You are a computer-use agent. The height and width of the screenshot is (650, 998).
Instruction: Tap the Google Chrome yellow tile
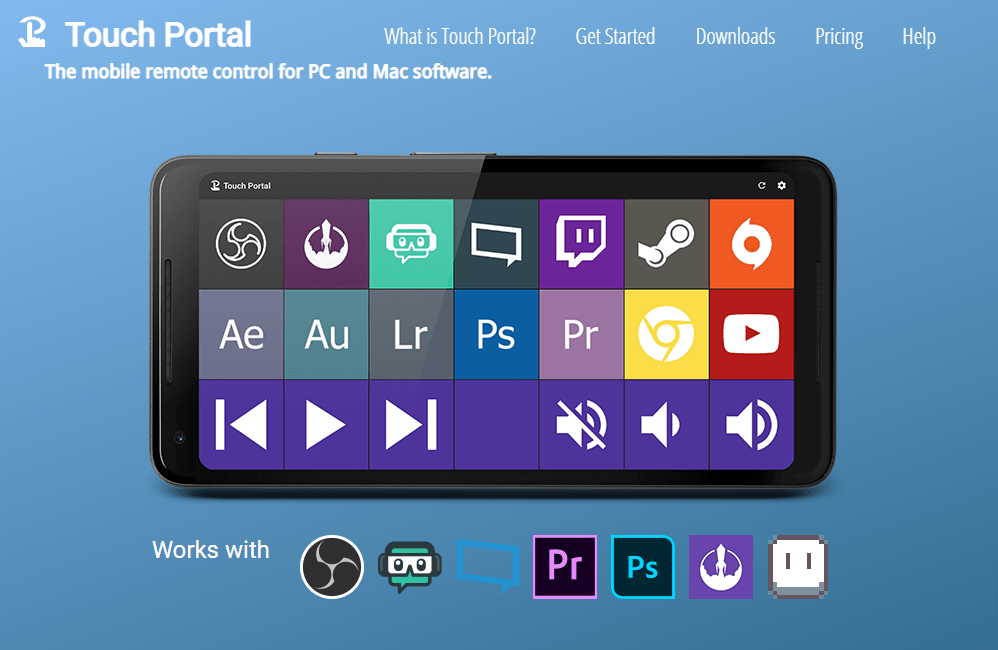coord(666,335)
